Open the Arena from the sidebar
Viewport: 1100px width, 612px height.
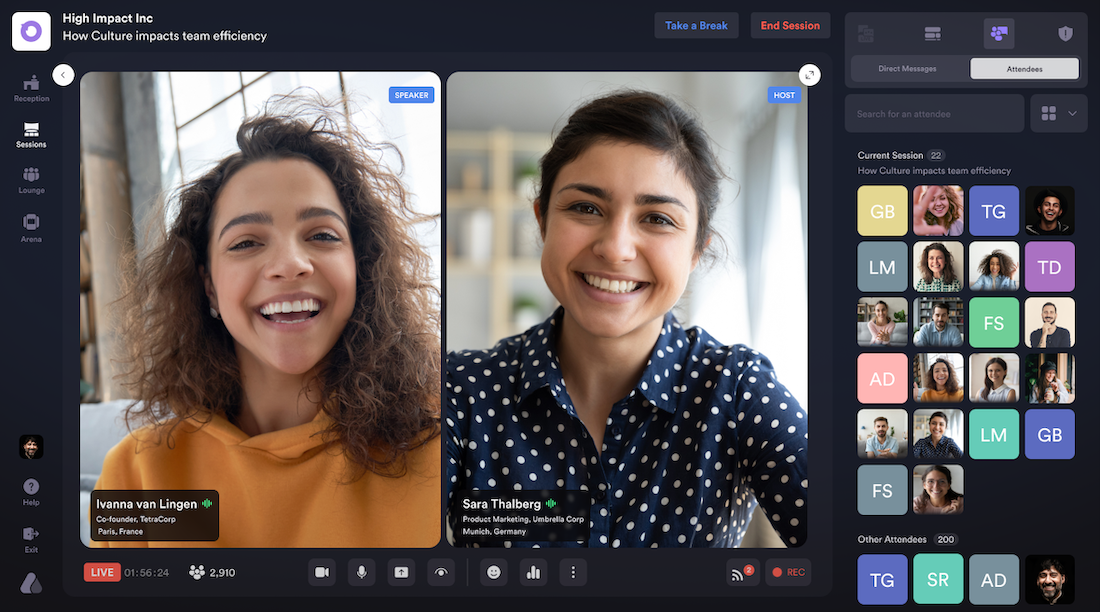(31, 227)
